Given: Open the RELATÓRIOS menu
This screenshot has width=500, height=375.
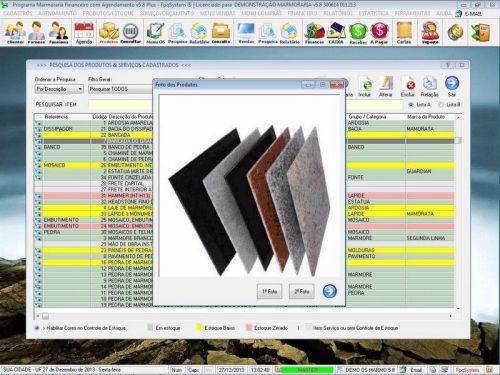Looking at the screenshot, I should click(338, 13).
